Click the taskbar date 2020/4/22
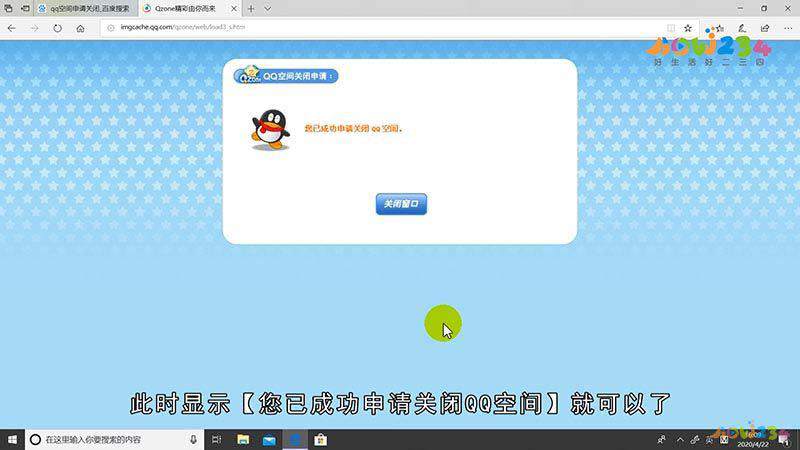The height and width of the screenshot is (450, 800). tap(753, 444)
